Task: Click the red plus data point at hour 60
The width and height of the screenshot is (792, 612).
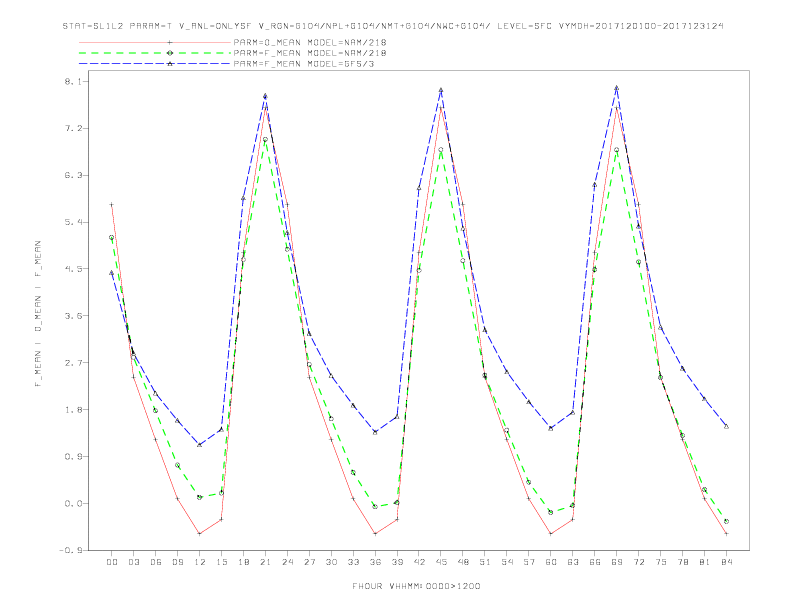Action: point(551,534)
